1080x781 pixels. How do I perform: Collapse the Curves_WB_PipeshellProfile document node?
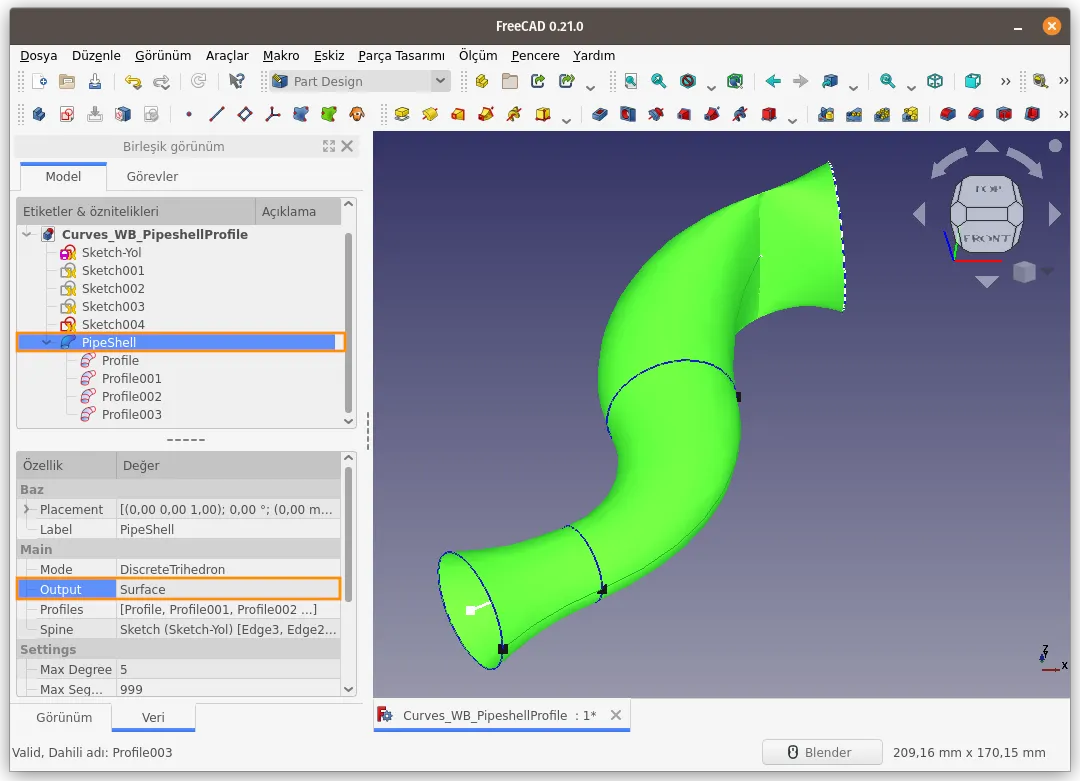[27, 235]
